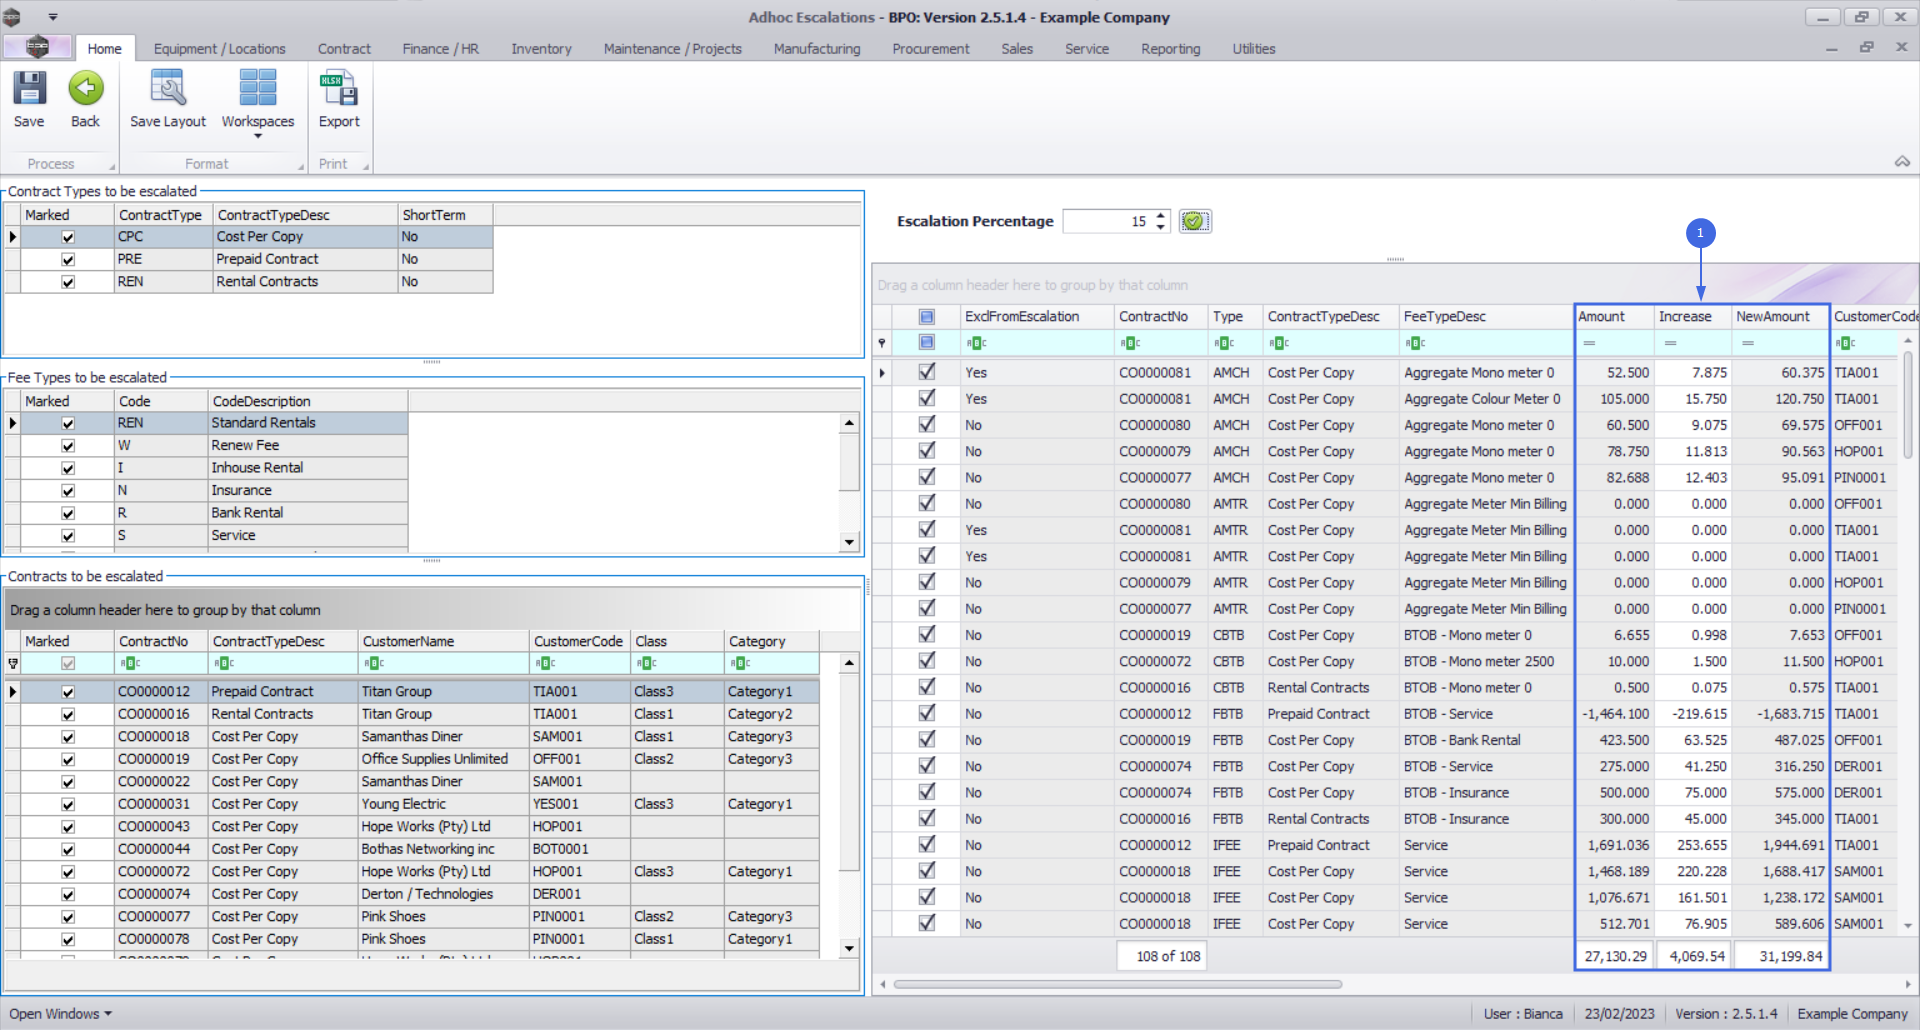Increase Escalation Percentage with up spinner arrow
Viewport: 1920px width, 1030px height.
click(1161, 215)
